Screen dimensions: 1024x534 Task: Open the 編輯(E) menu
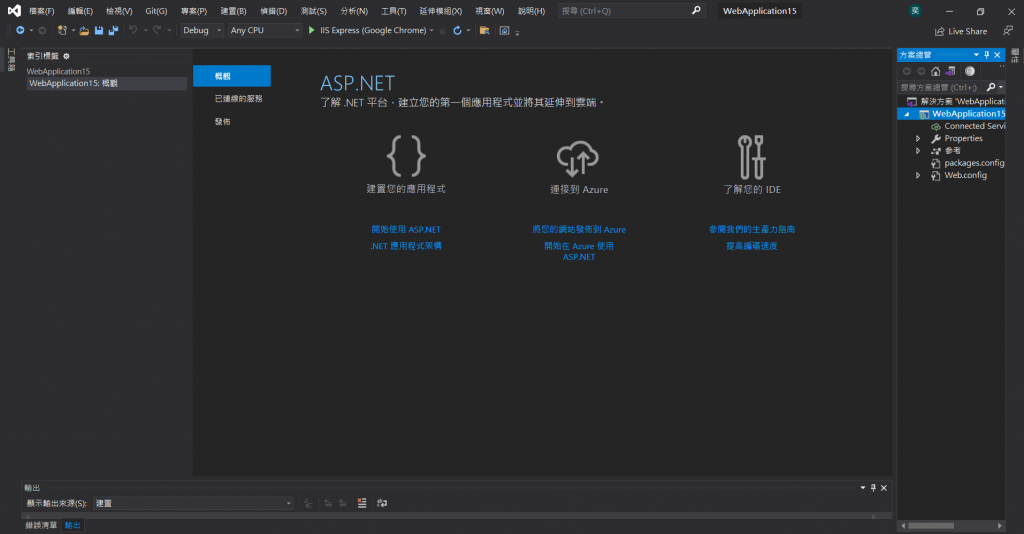click(80, 11)
